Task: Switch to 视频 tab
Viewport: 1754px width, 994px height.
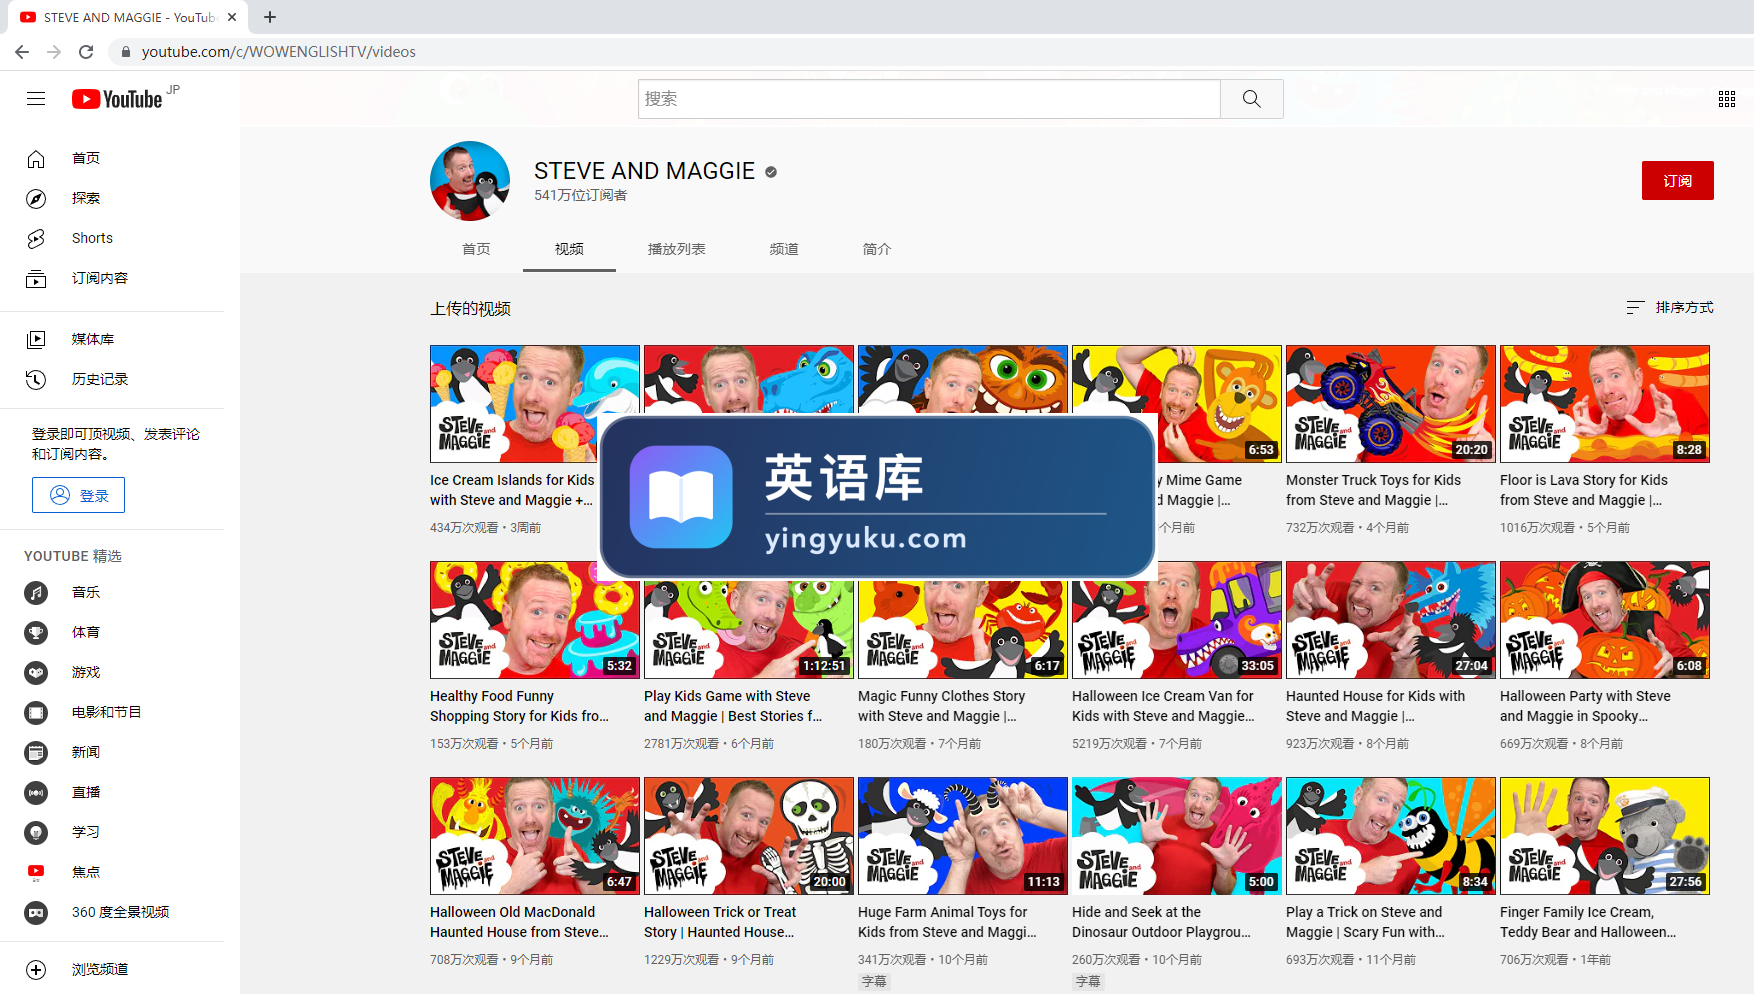Action: tap(569, 249)
